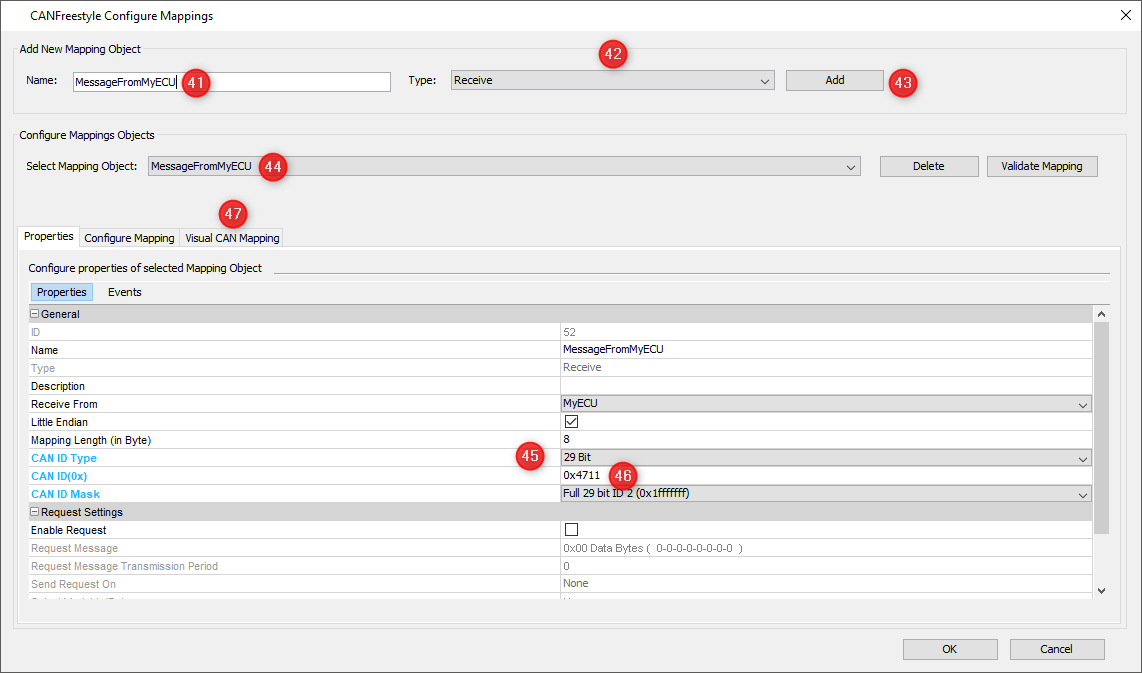Open the Select Mapping Object dropdown

point(504,167)
